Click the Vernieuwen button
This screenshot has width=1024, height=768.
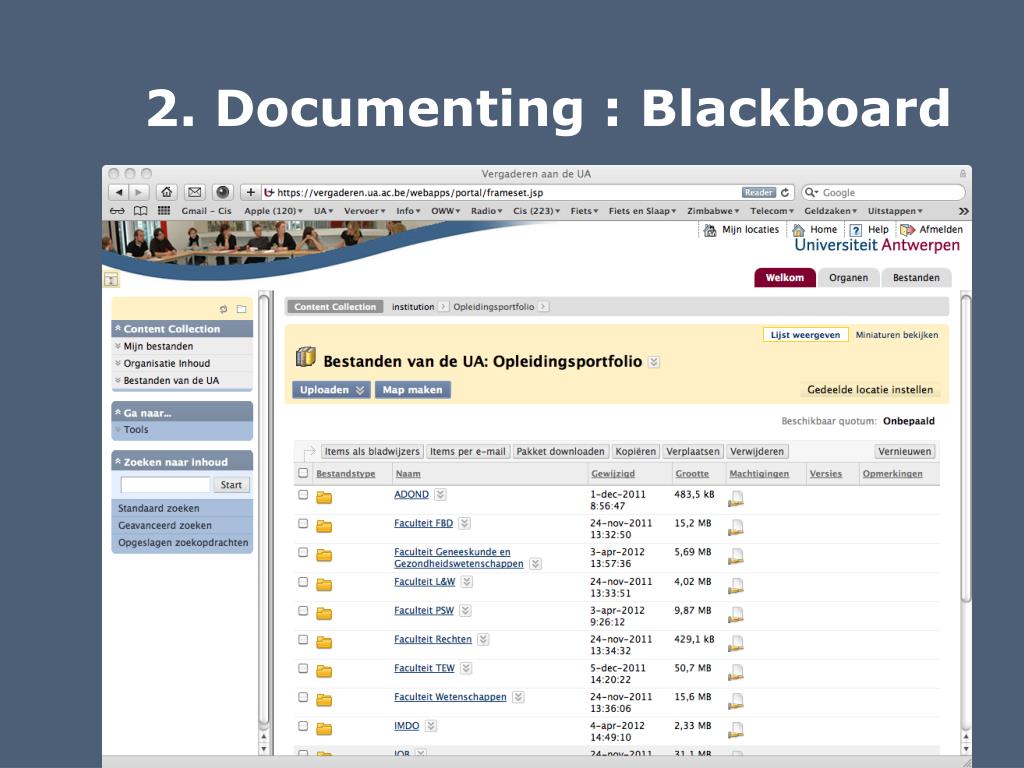point(904,451)
